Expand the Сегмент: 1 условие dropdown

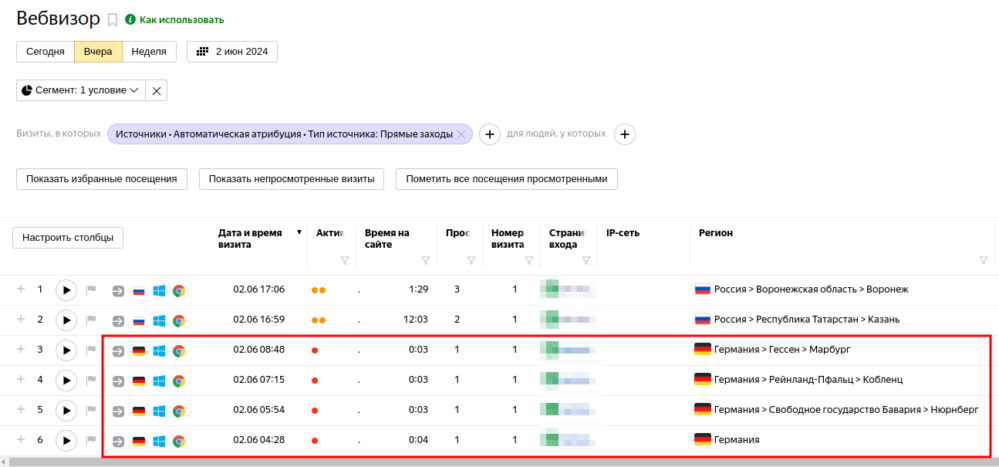[x=81, y=90]
